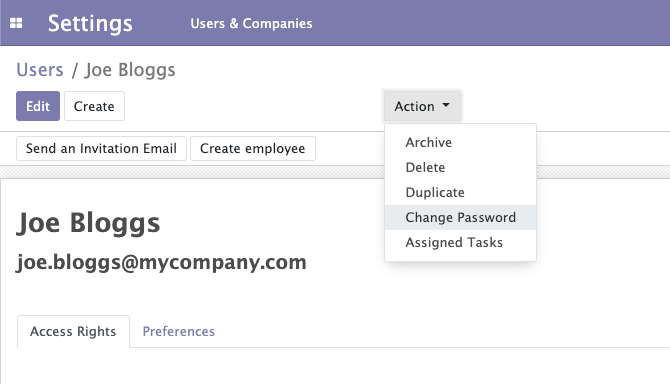Click the joe.bloggs@mycompany.com email text
The image size is (670, 384).
tap(162, 262)
